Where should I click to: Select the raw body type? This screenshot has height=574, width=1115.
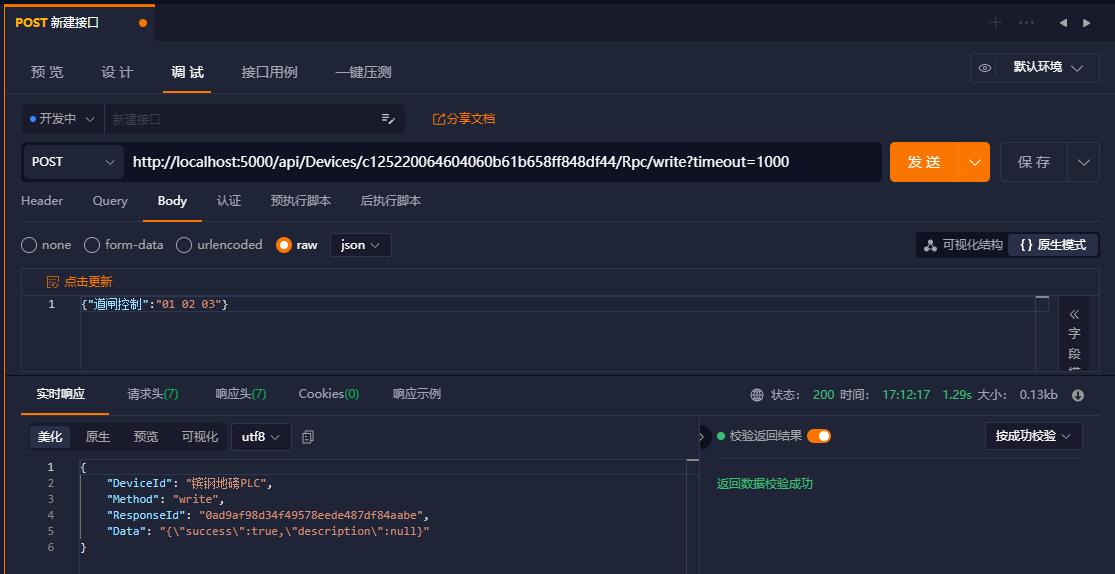coord(284,245)
